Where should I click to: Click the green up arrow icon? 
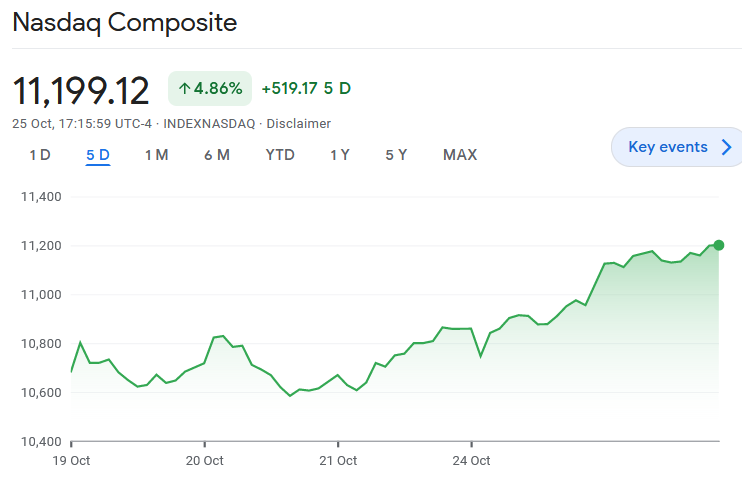pyautogui.click(x=184, y=89)
